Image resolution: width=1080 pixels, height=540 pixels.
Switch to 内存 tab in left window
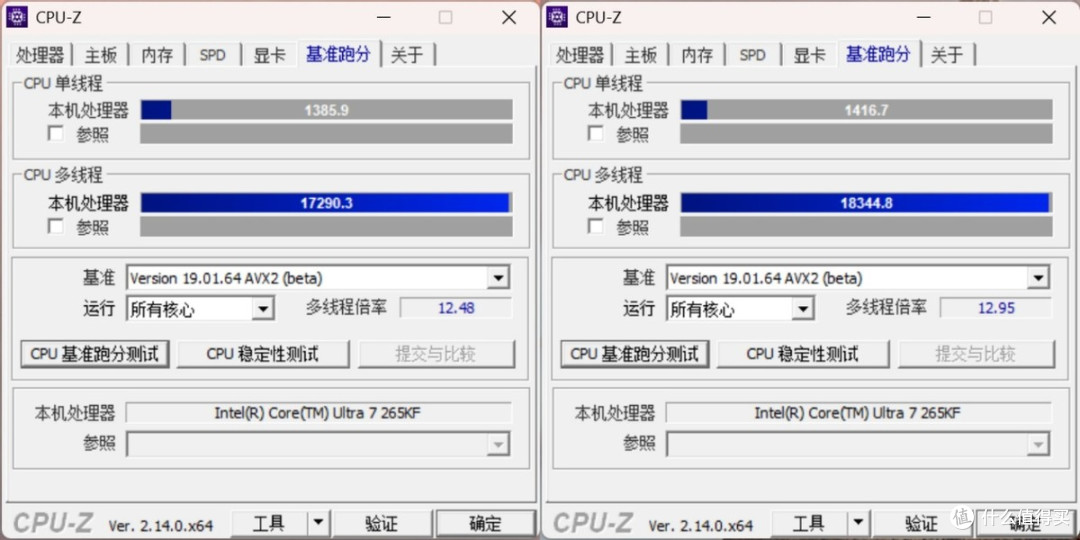pos(157,55)
